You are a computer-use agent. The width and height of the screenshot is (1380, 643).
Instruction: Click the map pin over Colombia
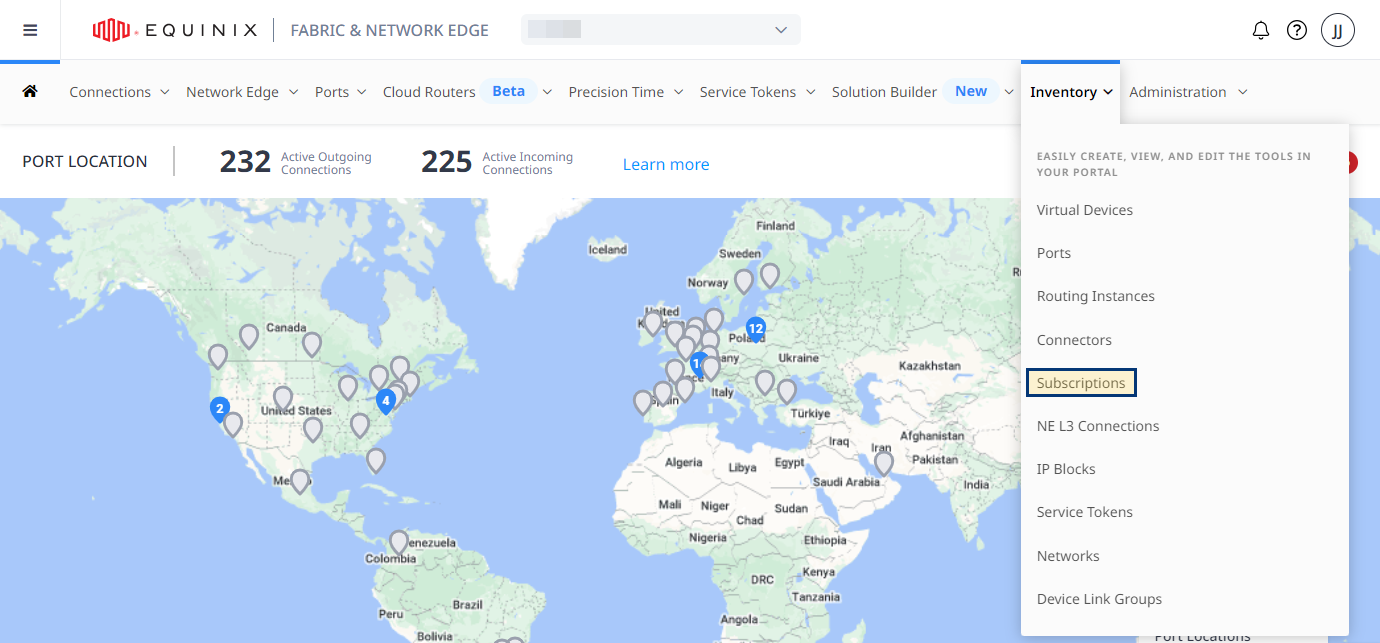399,543
